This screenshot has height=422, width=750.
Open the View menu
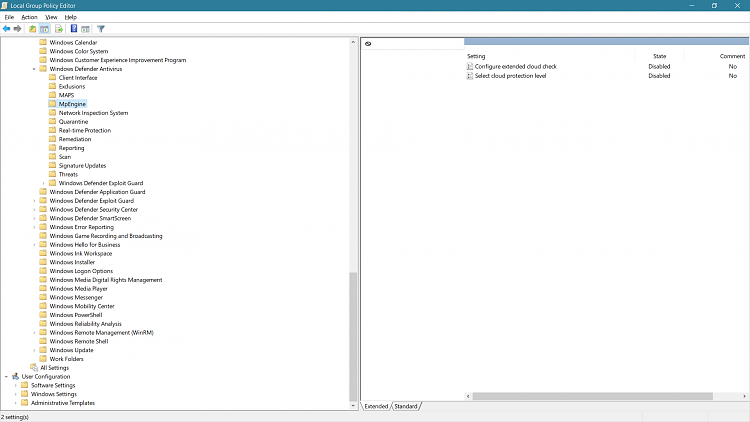tap(51, 17)
